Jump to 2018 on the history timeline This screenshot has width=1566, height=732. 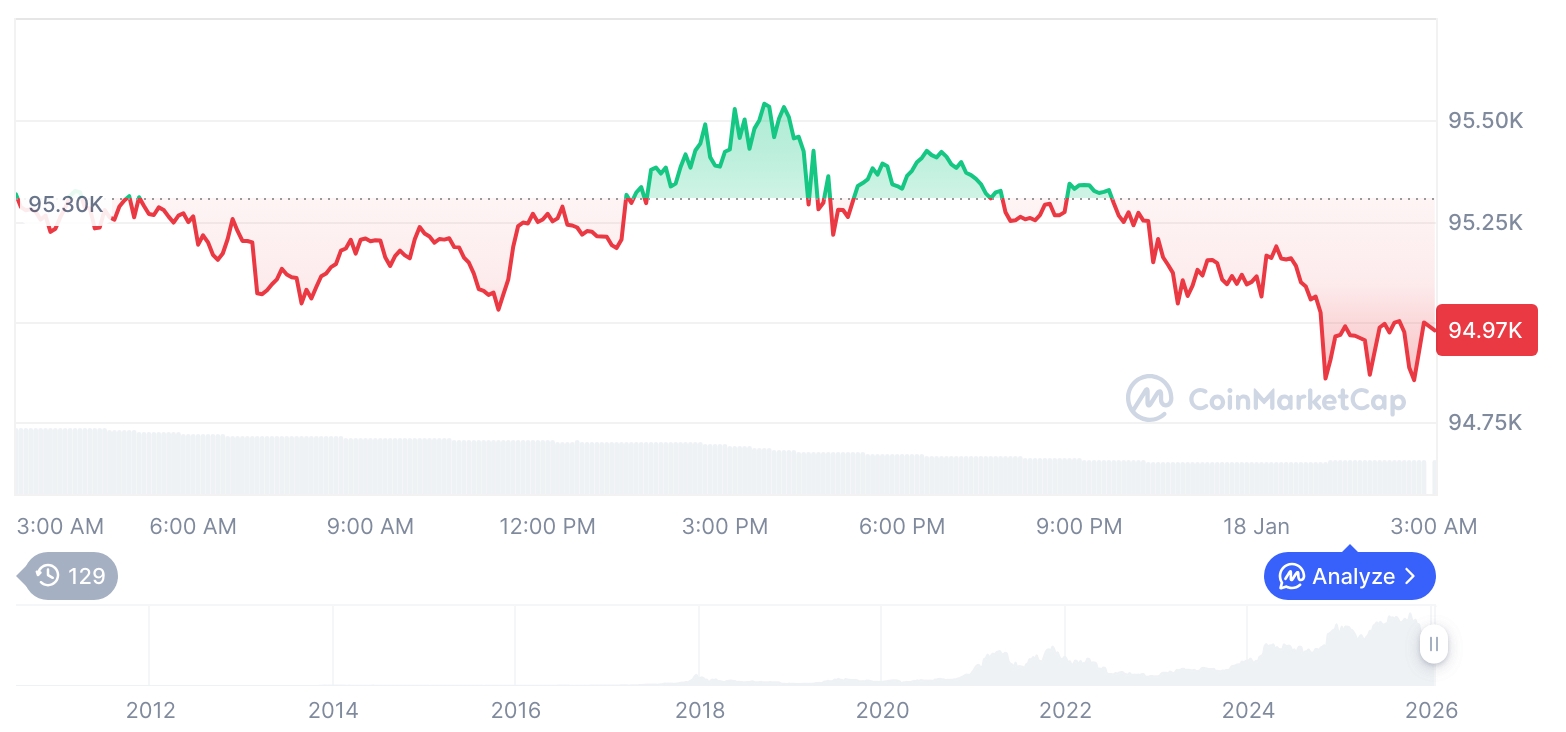[700, 710]
